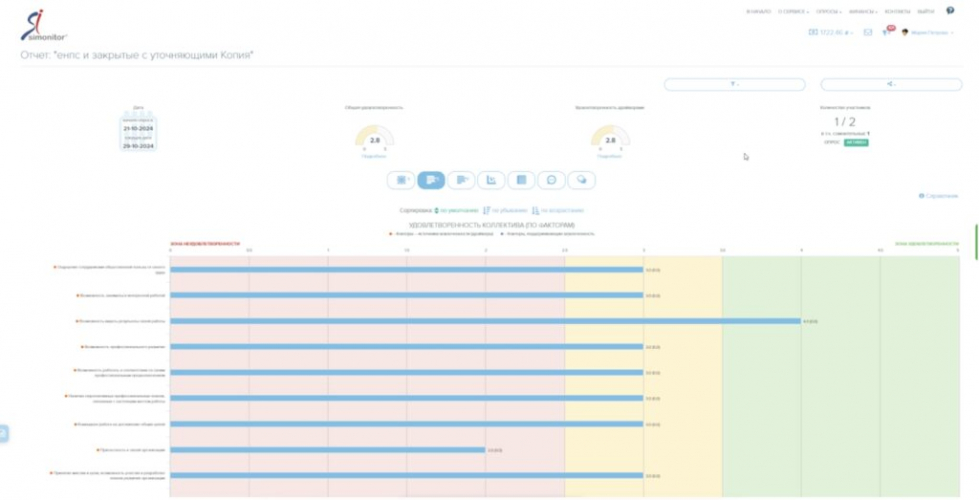Image resolution: width=979 pixels, height=500 pixels.
Task: Open Подробнее under overall satisfaction gauge
Action: [374, 157]
